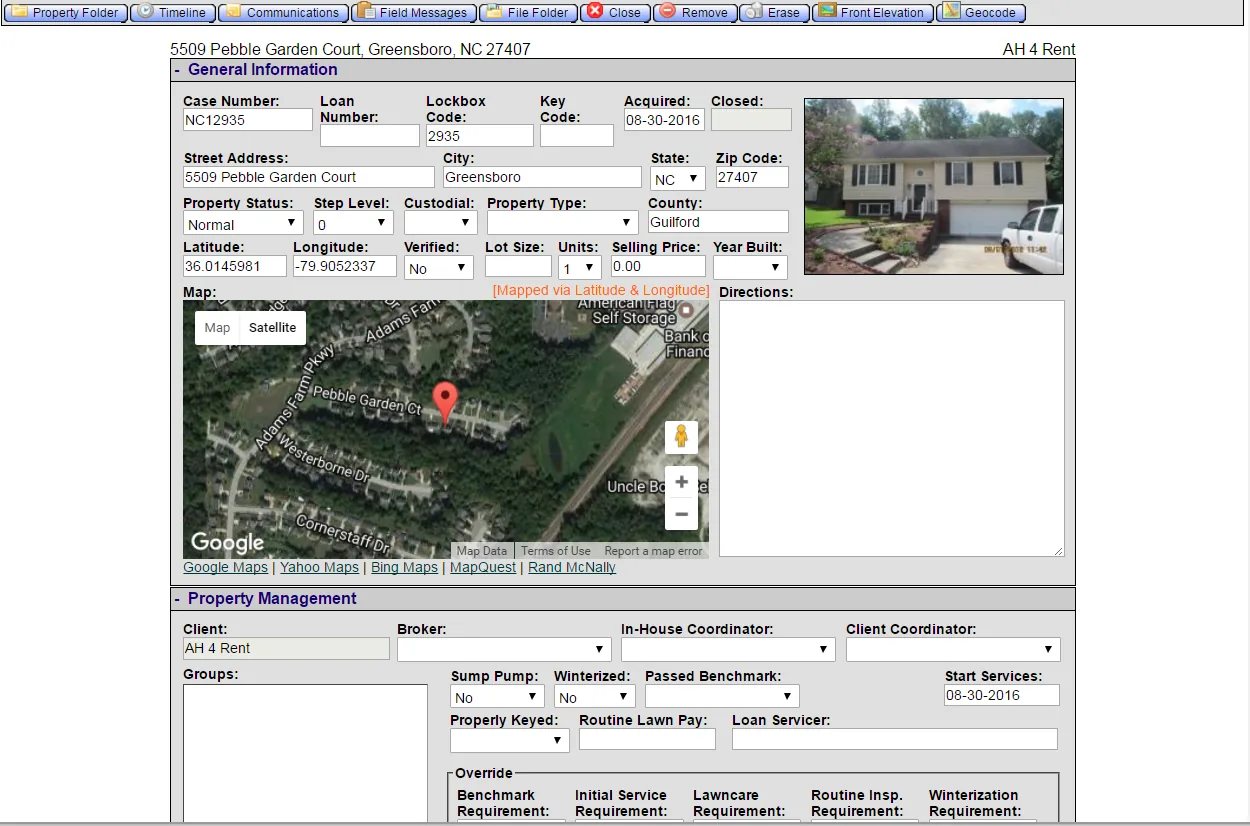Click the Erase toolbar button
Screen dimensions: 1250x826
[775, 13]
